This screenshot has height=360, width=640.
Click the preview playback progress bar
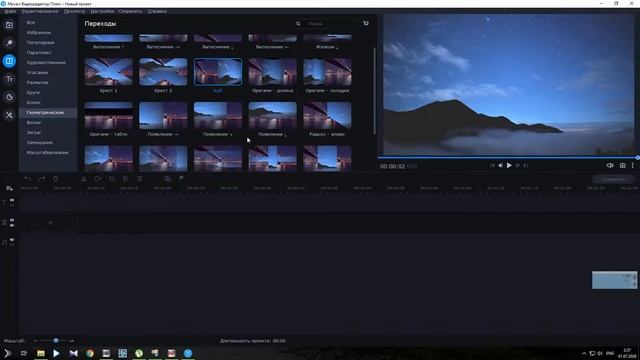508,157
